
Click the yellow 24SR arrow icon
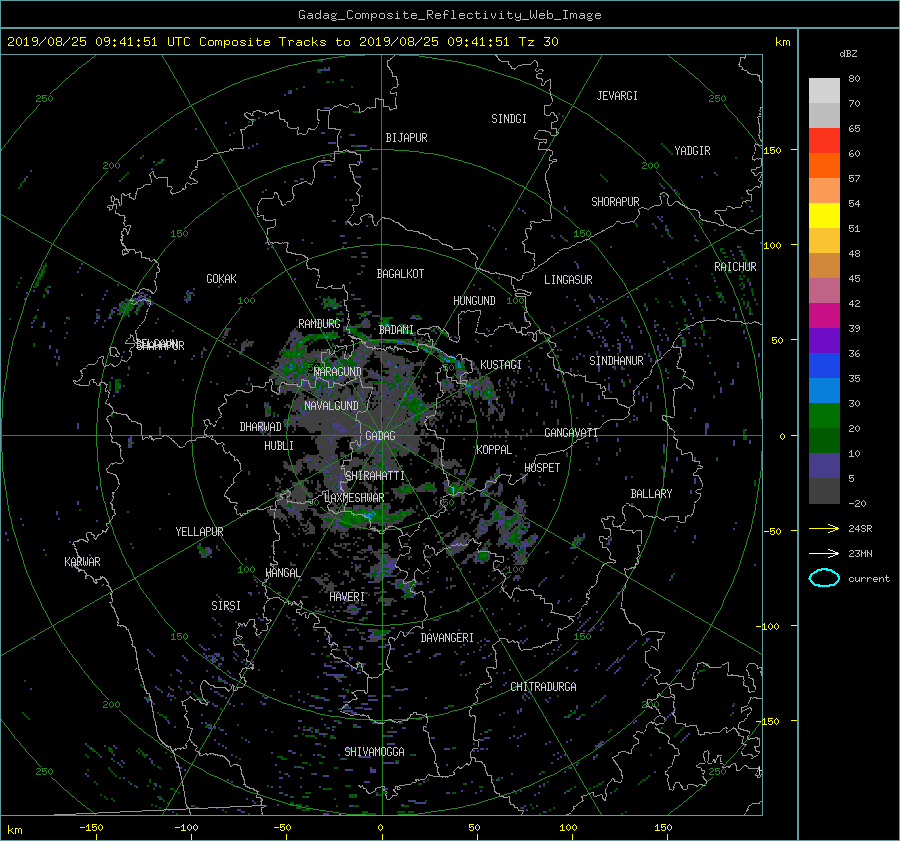pyautogui.click(x=824, y=528)
